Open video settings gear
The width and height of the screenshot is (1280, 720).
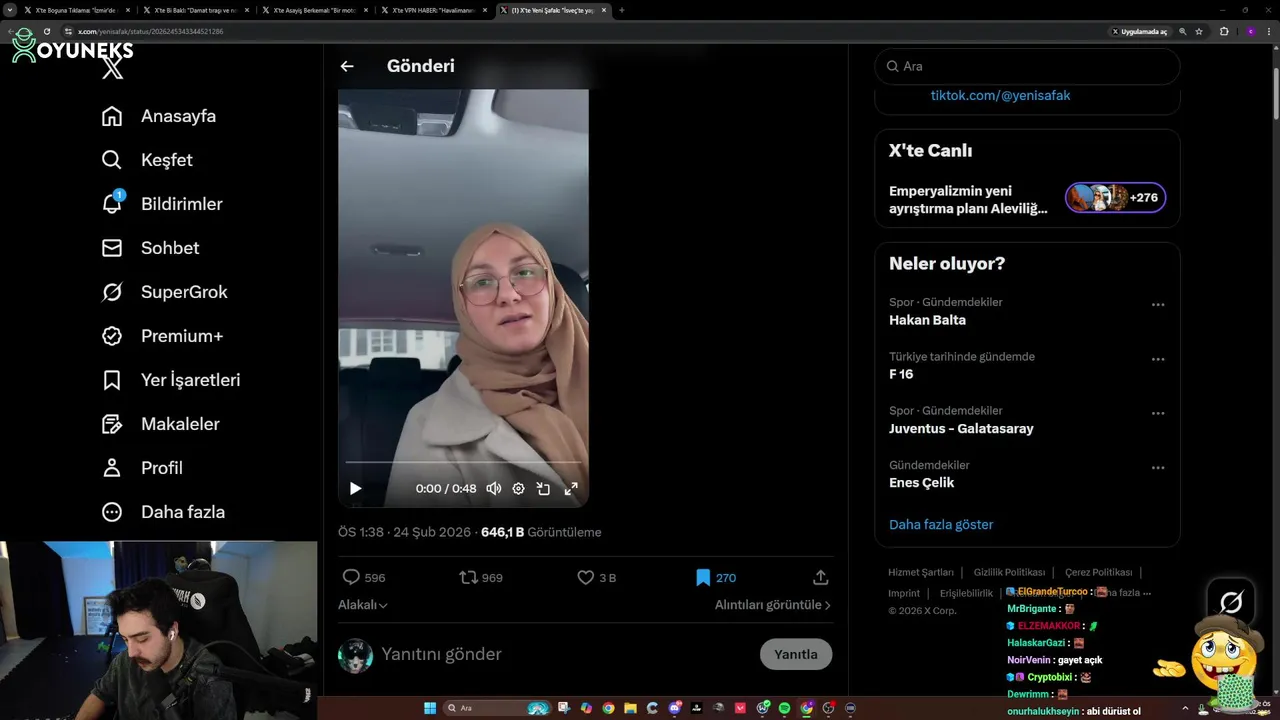tap(518, 489)
